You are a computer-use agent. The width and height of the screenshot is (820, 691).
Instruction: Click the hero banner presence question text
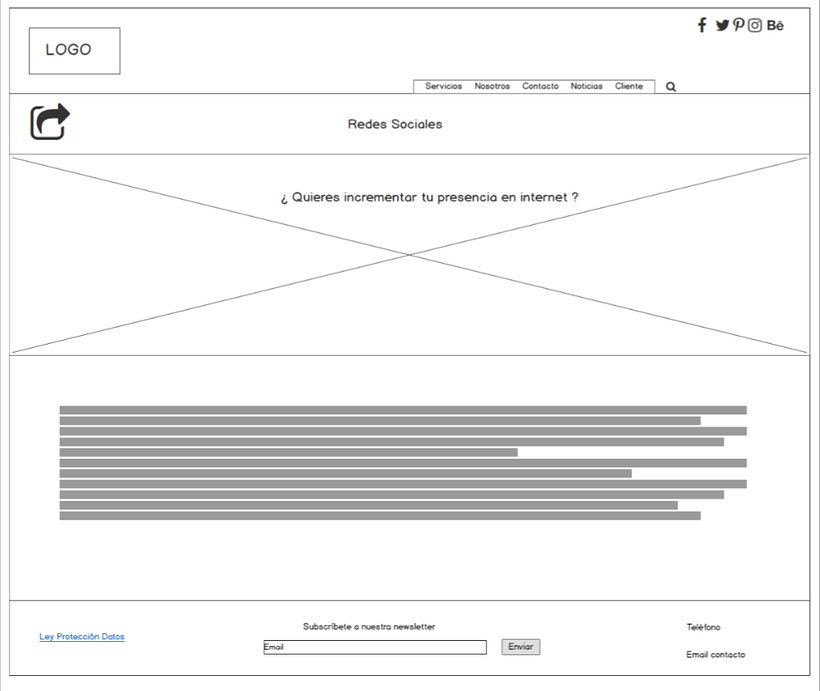tap(429, 198)
